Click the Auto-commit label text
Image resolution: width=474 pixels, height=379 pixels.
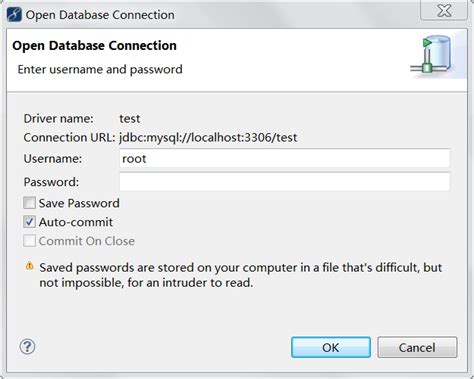[x=76, y=222]
